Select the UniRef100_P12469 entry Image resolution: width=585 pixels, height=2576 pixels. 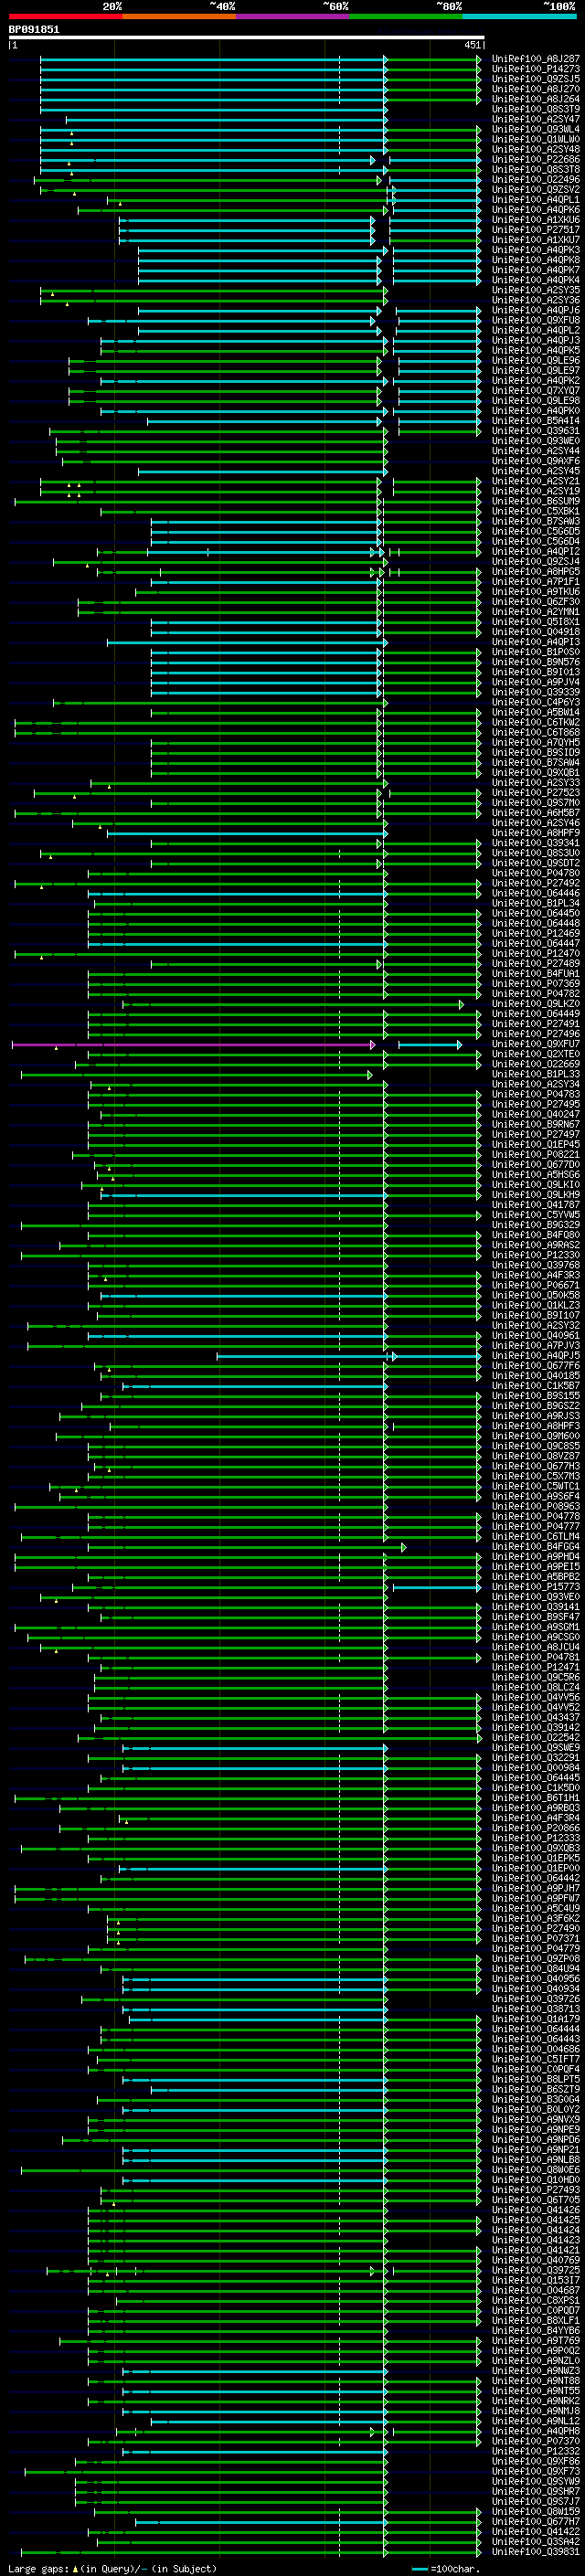point(536,933)
